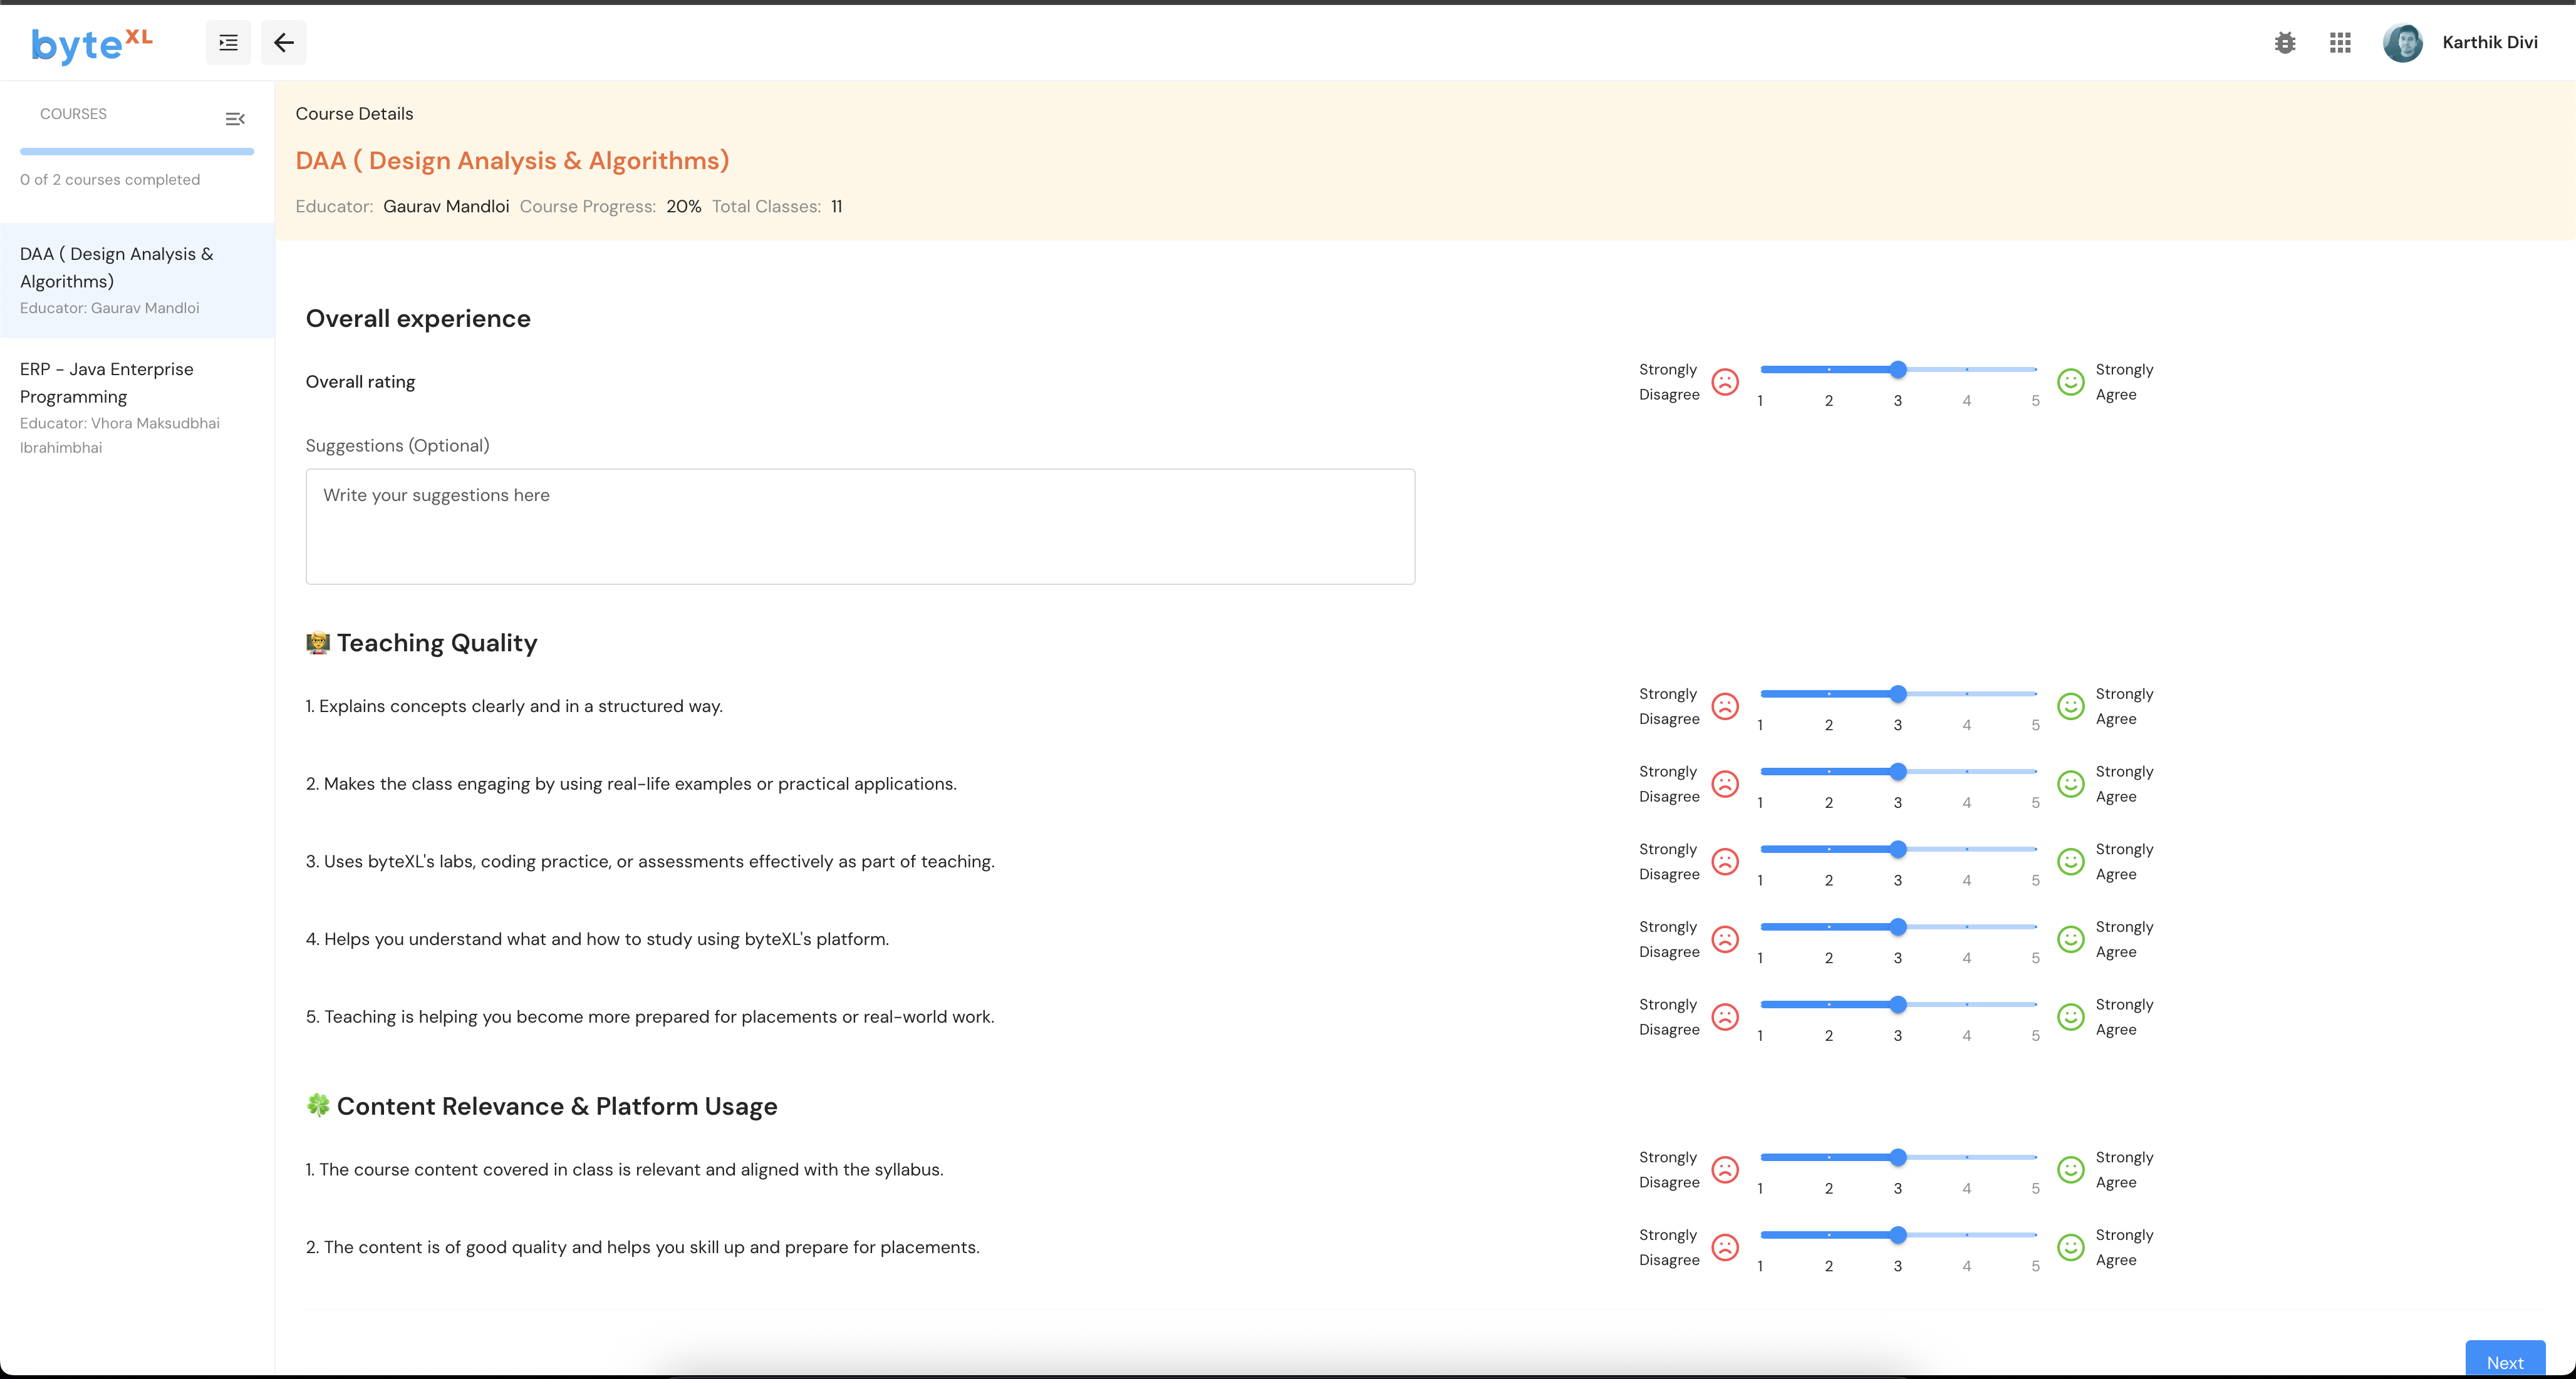This screenshot has width=2576, height=1379.
Task: Collapse the Courses panel icon
Action: tap(235, 119)
